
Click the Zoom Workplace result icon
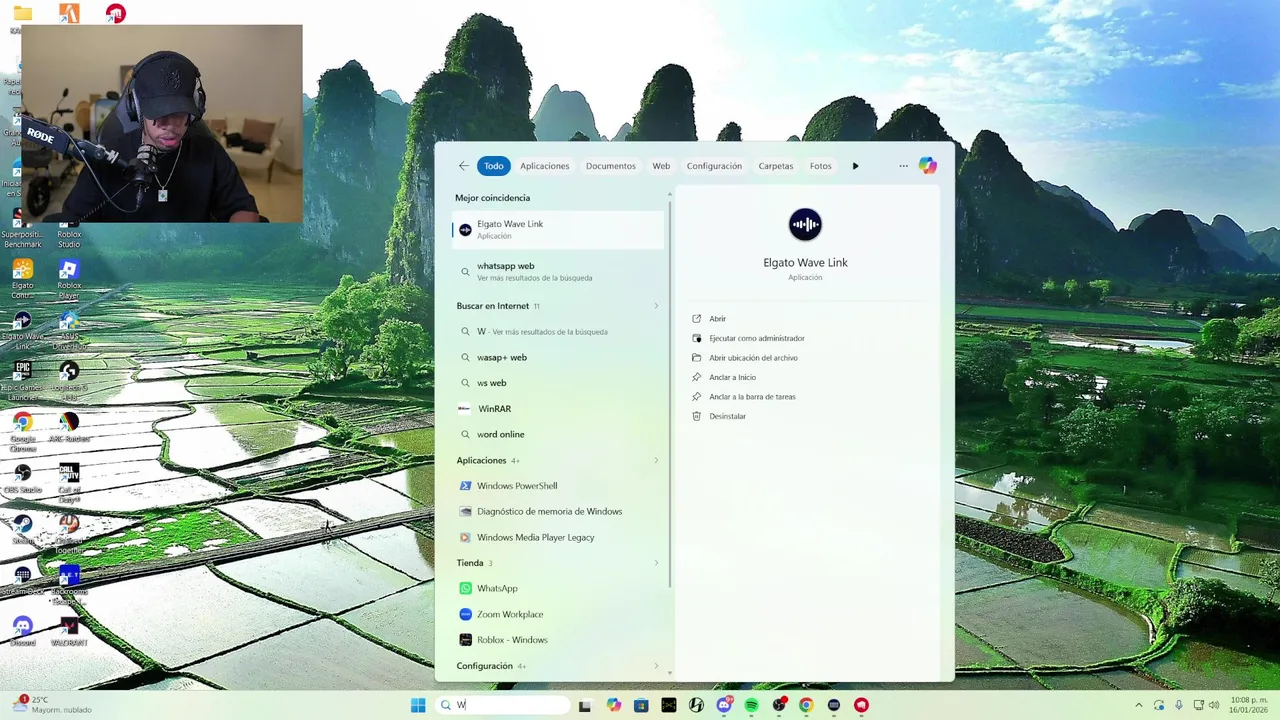pos(465,614)
